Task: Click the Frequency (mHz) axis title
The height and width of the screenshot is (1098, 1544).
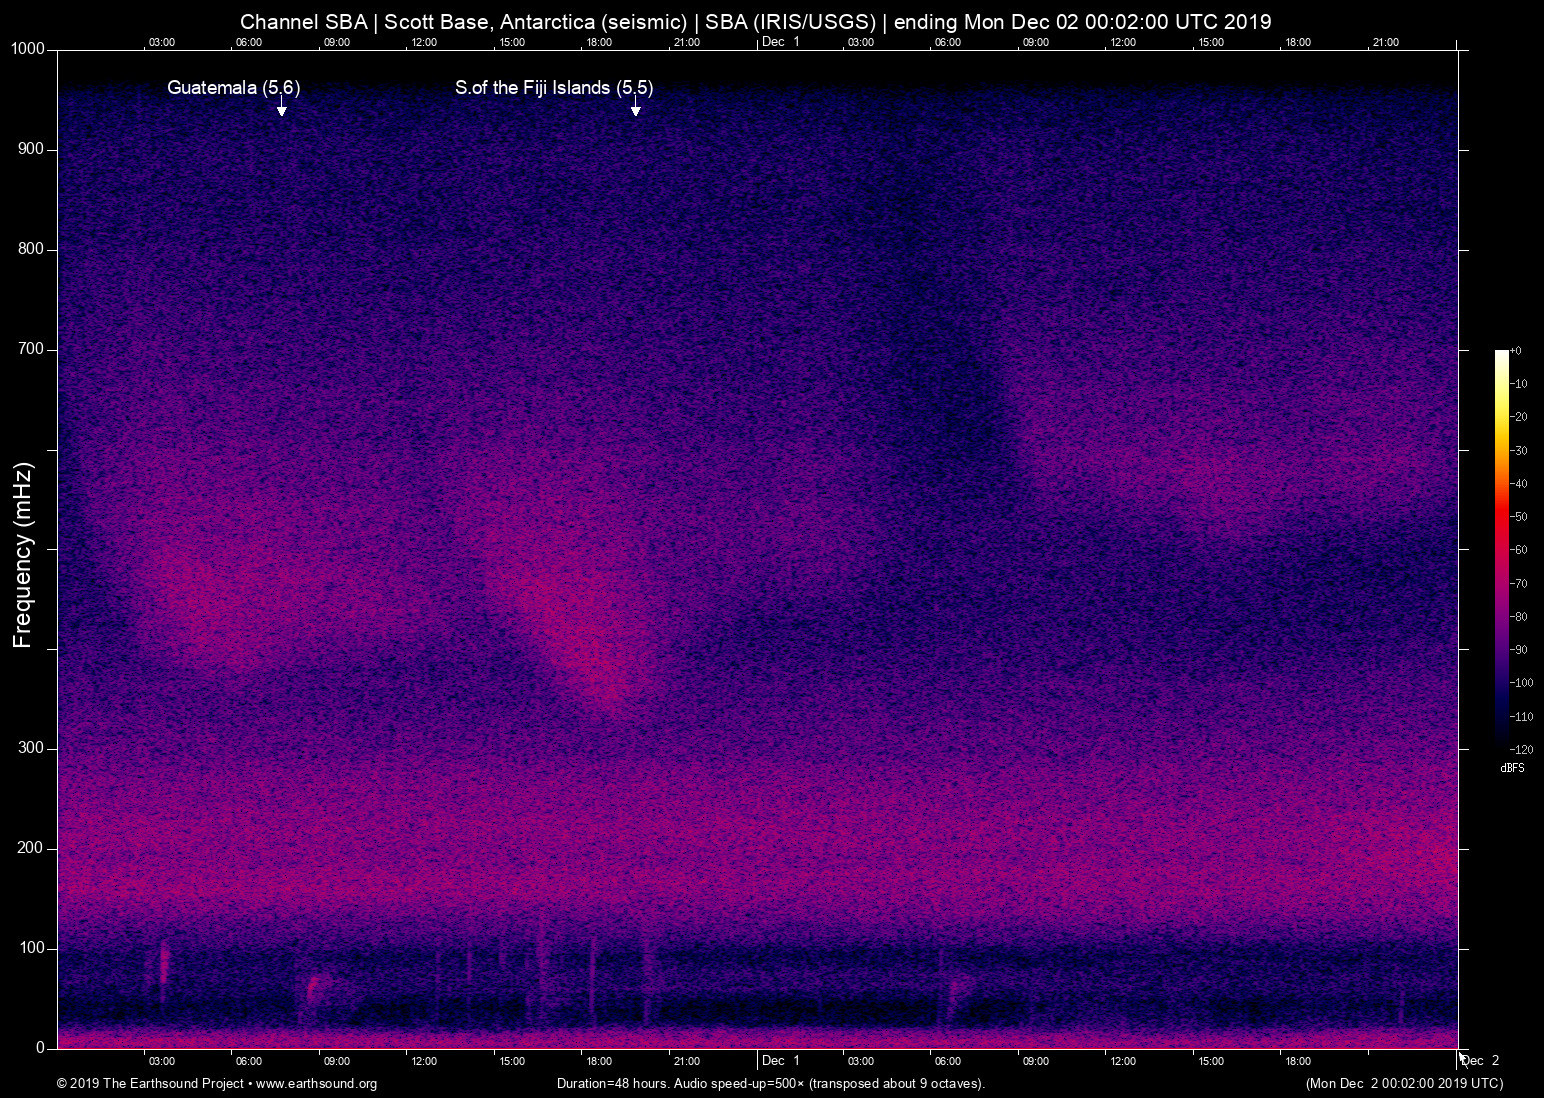Action: [x=23, y=555]
